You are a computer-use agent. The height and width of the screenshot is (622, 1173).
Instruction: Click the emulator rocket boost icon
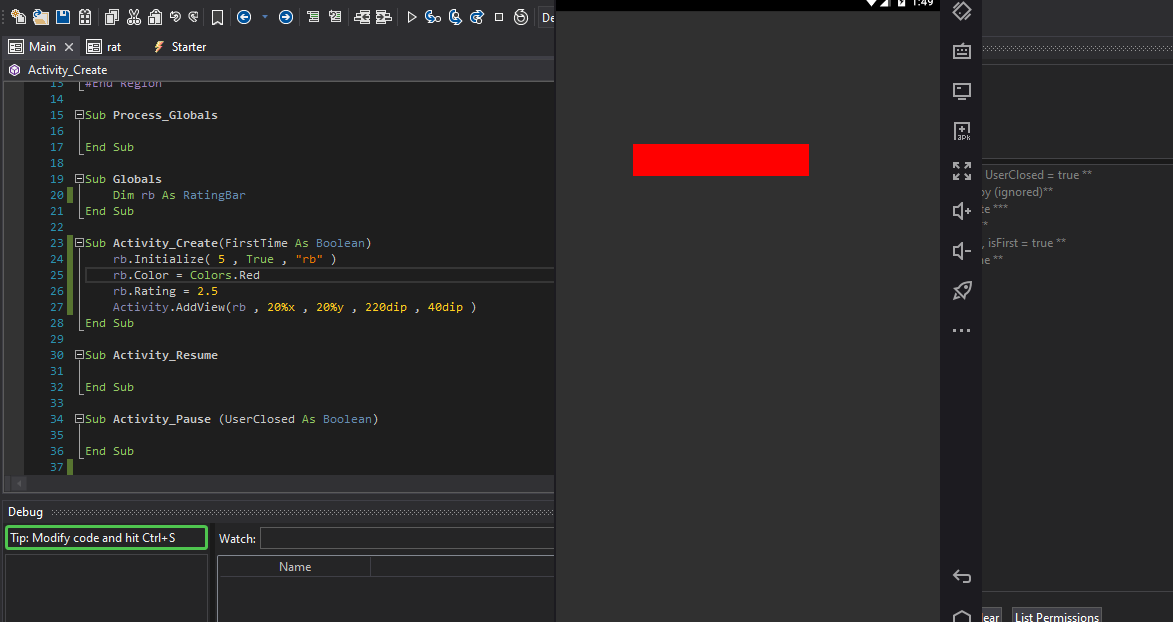[x=962, y=290]
